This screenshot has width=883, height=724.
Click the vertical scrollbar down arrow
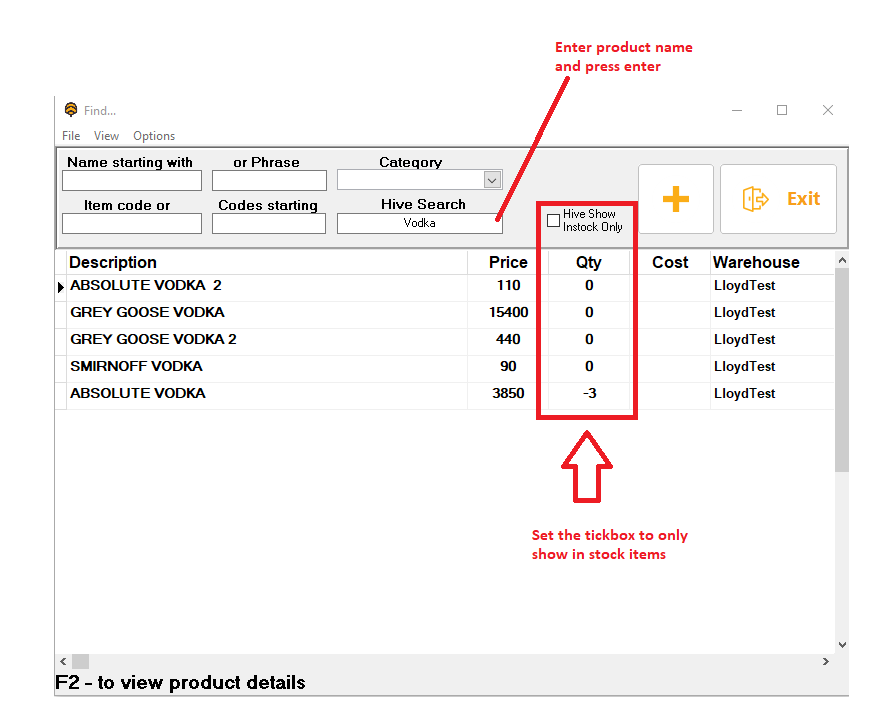pyautogui.click(x=841, y=645)
